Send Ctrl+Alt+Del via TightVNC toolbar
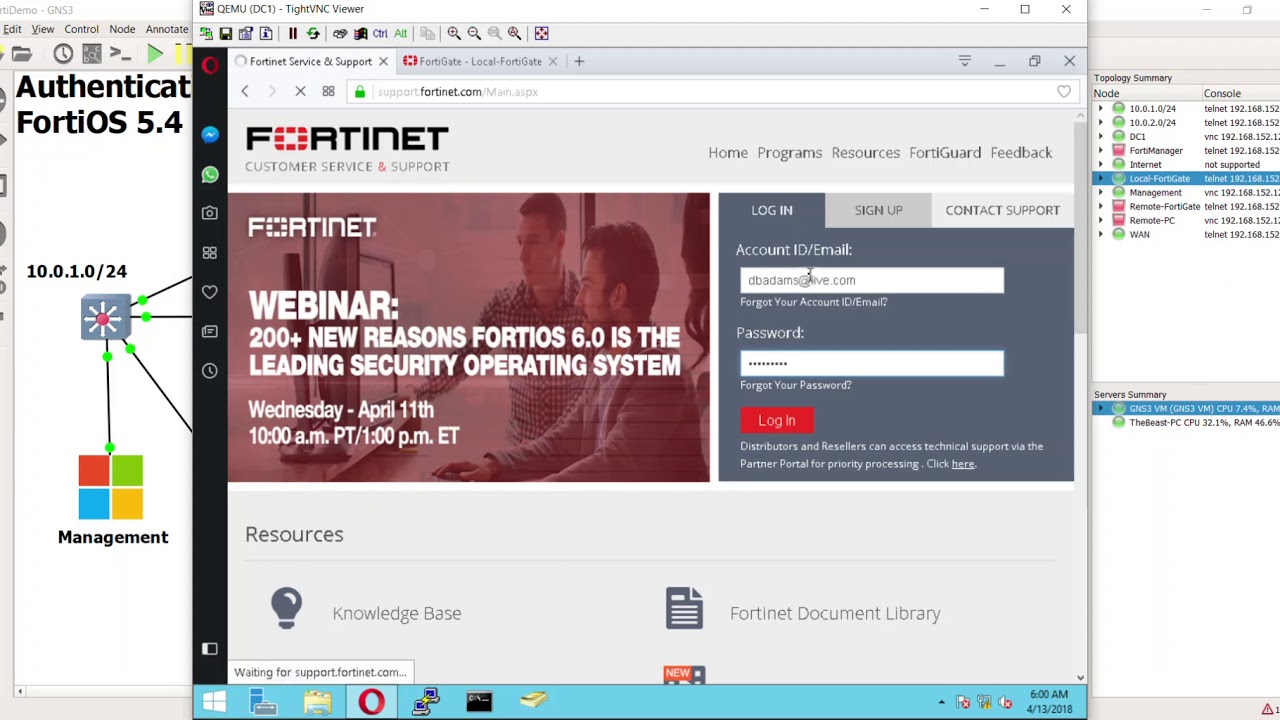 340,33
